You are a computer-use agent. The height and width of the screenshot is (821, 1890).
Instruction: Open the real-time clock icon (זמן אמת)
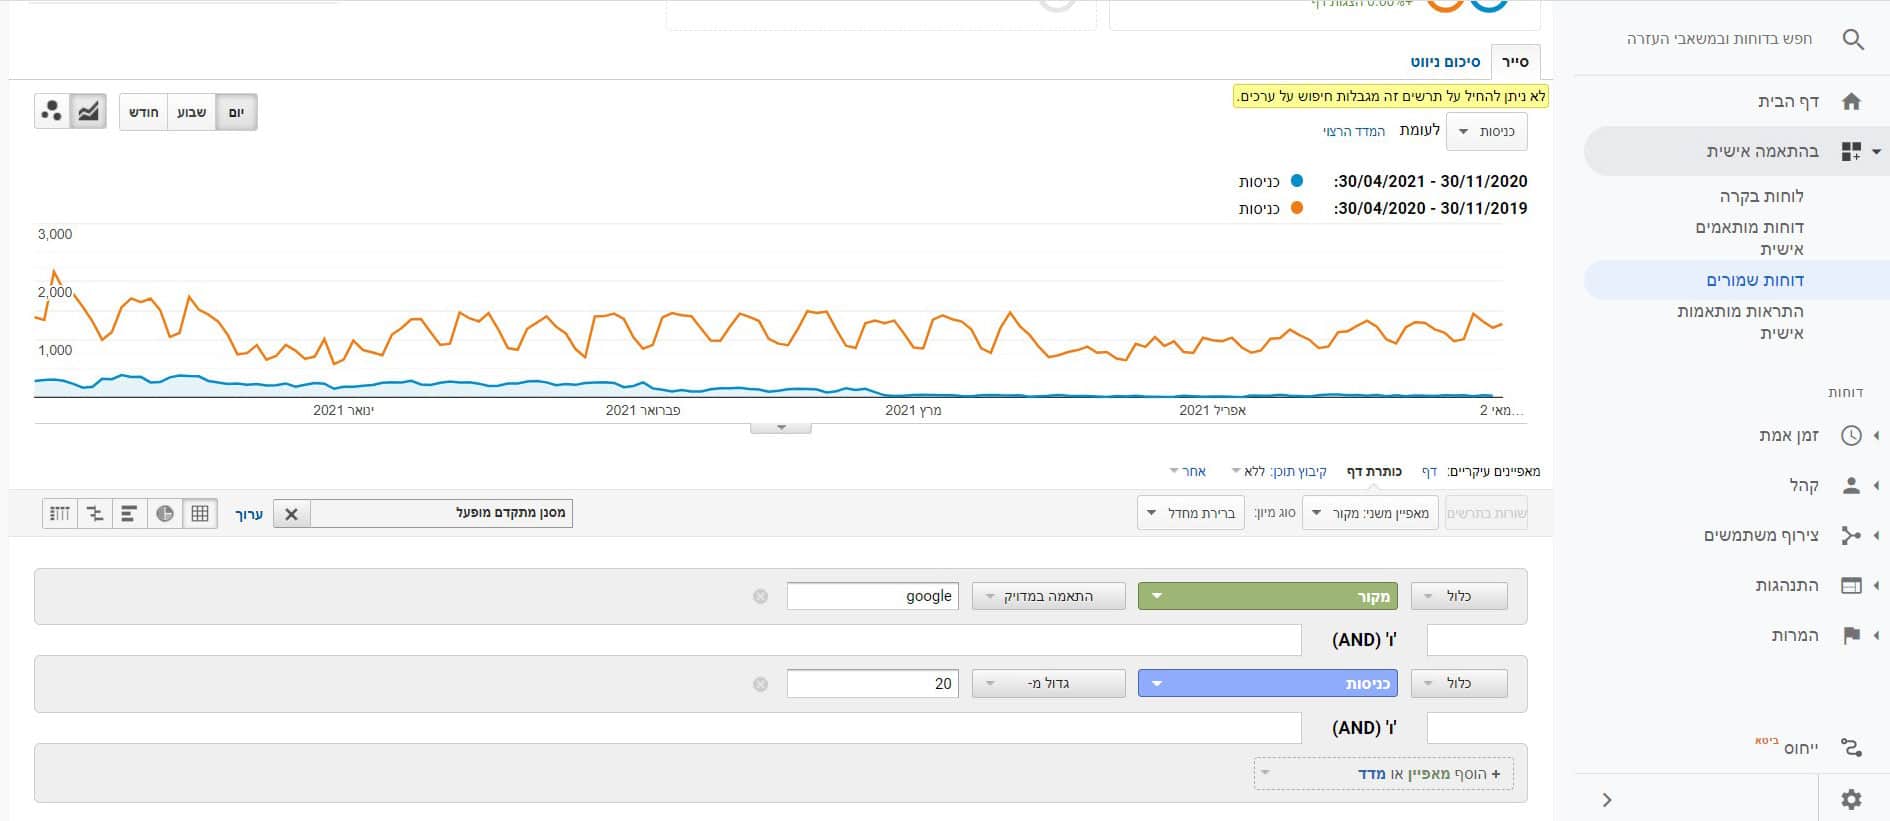click(1851, 435)
